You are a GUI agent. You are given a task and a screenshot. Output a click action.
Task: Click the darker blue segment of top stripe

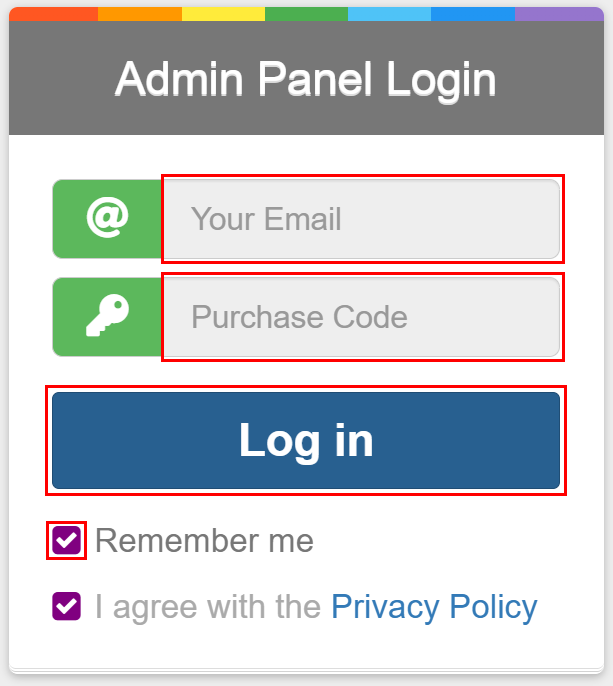(x=473, y=14)
